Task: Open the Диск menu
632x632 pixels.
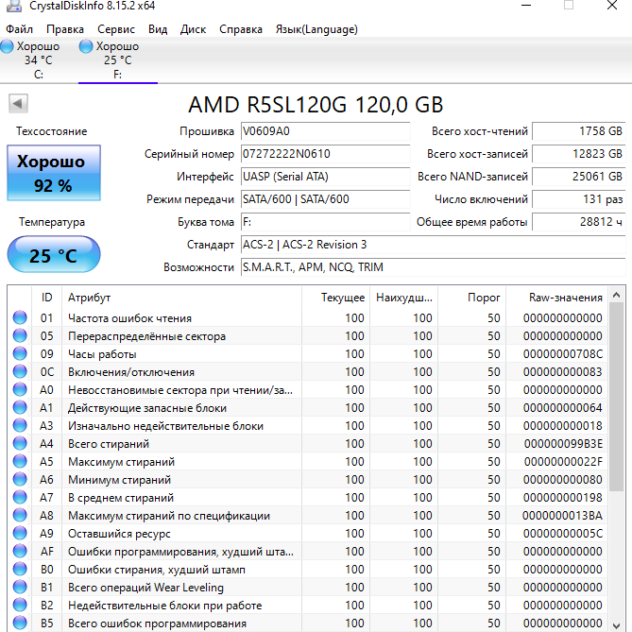Action: (193, 29)
